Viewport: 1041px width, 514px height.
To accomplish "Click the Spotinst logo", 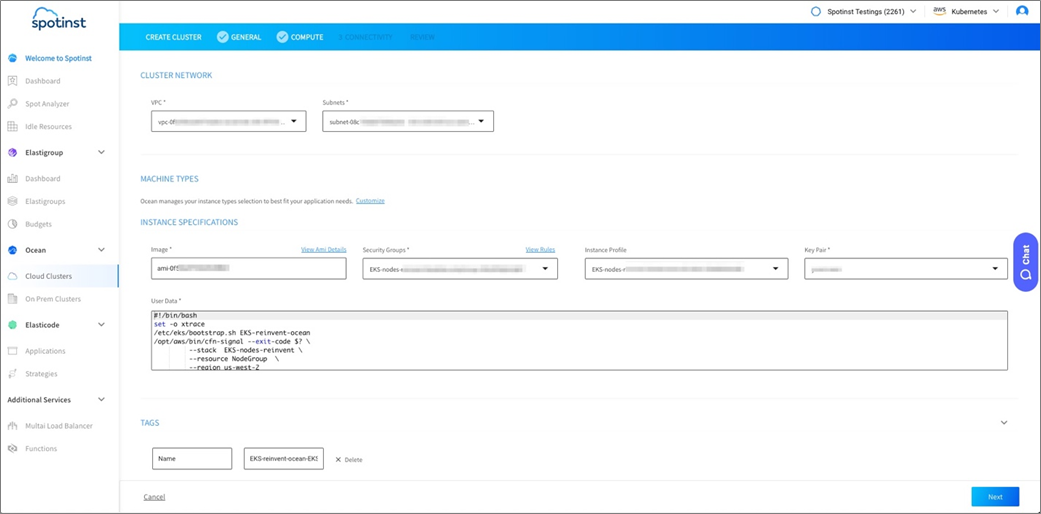I will coord(58,19).
